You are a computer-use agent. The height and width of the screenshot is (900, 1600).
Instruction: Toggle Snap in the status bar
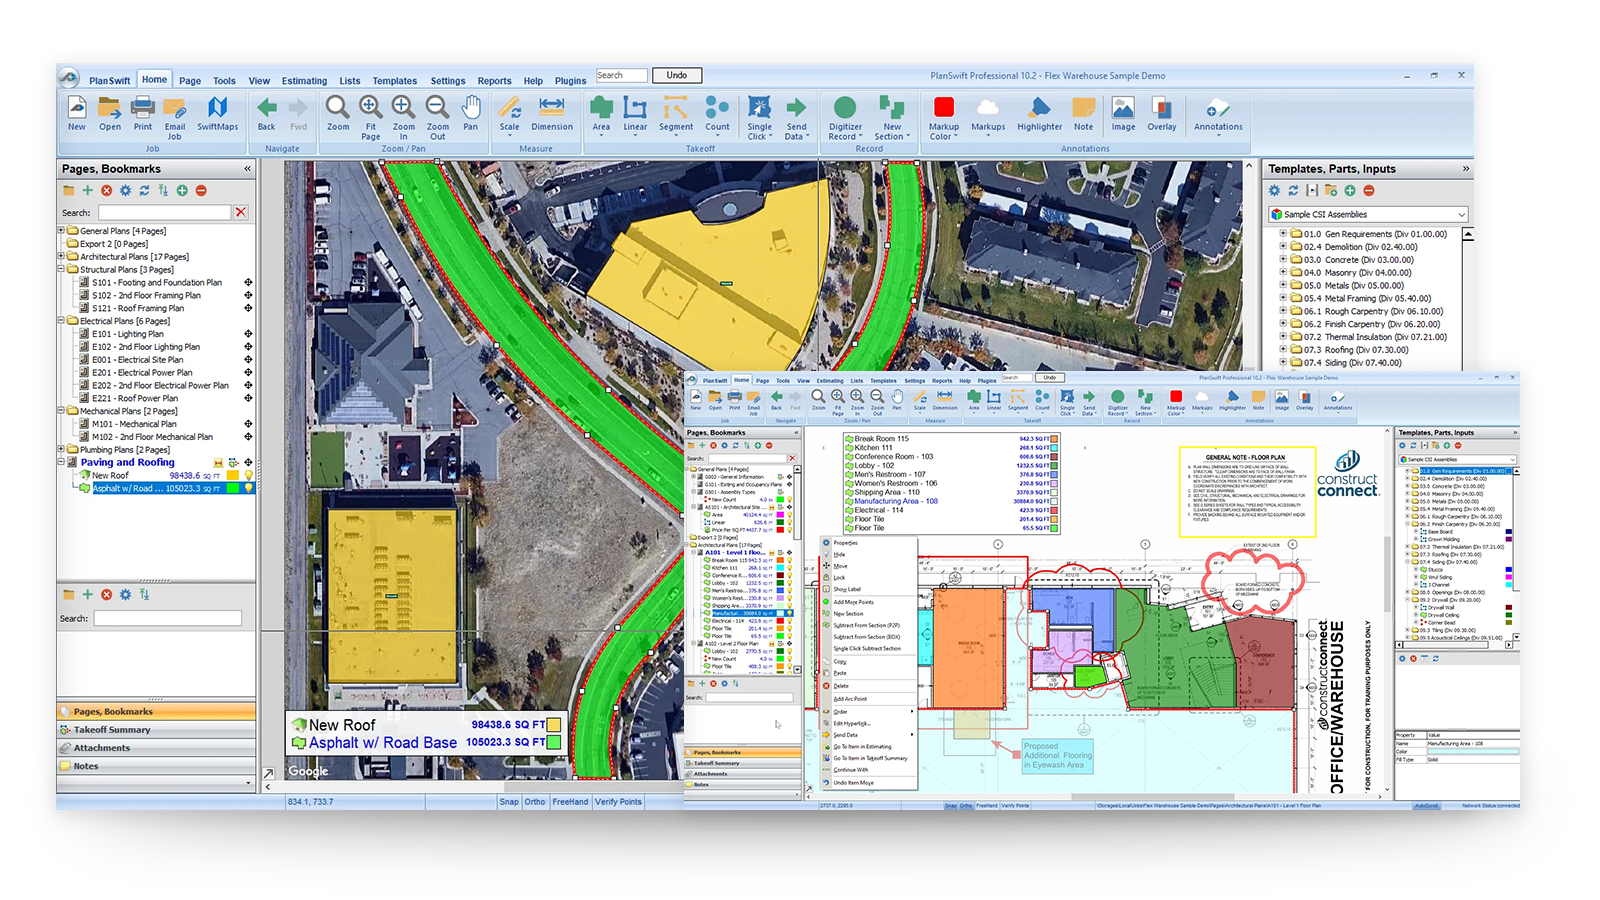pyautogui.click(x=509, y=802)
